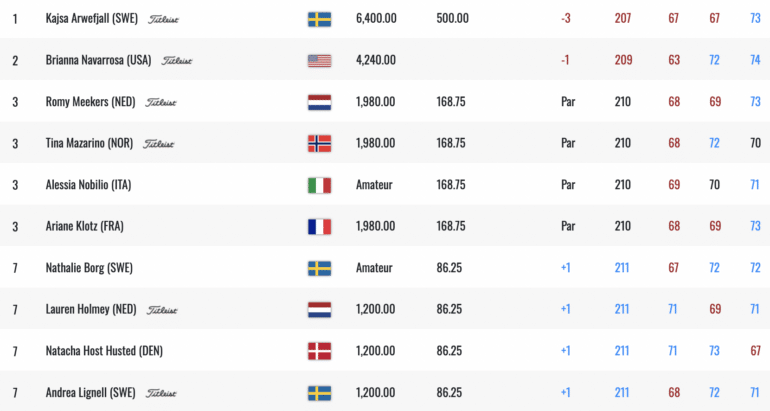This screenshot has height=411, width=770.
Task: Click the Norway flag in Tina Mazarino's row
Action: tap(319, 144)
